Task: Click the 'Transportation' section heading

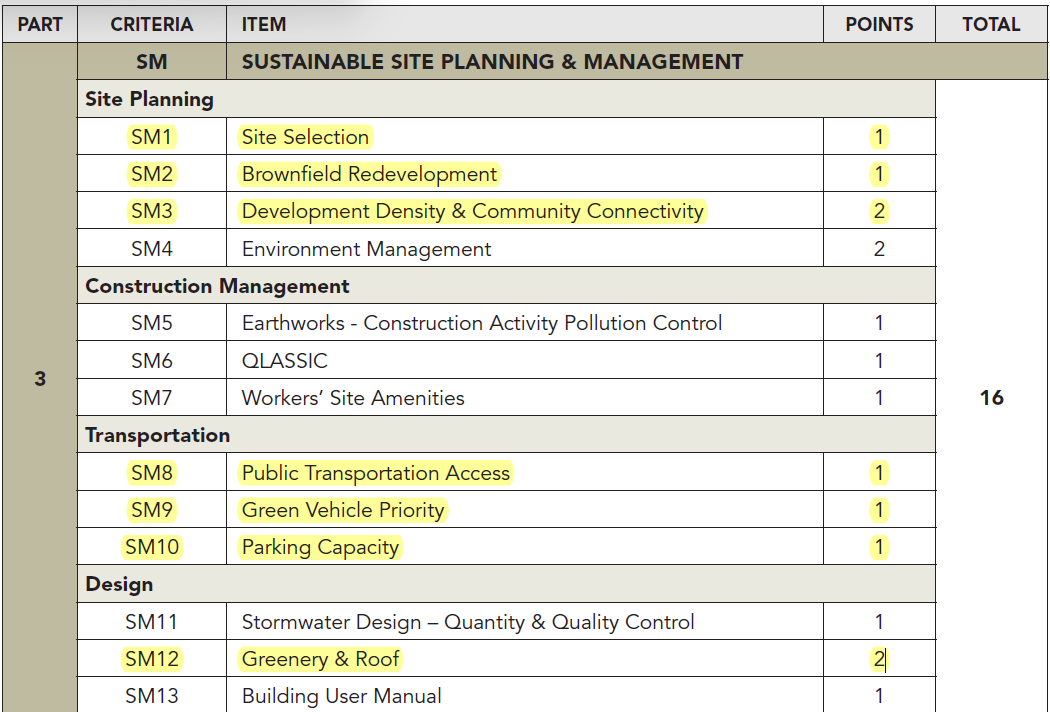Action: tap(157, 435)
